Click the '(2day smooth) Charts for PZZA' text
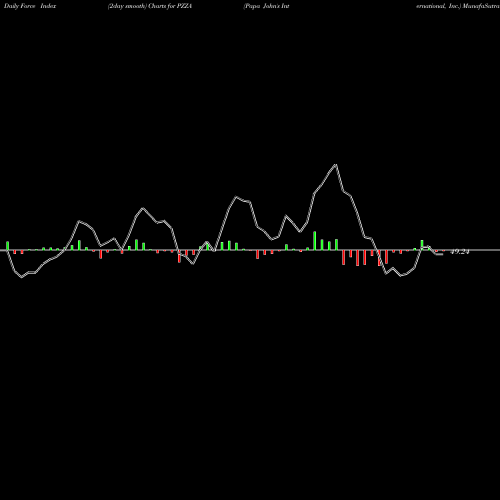 coord(150,6)
